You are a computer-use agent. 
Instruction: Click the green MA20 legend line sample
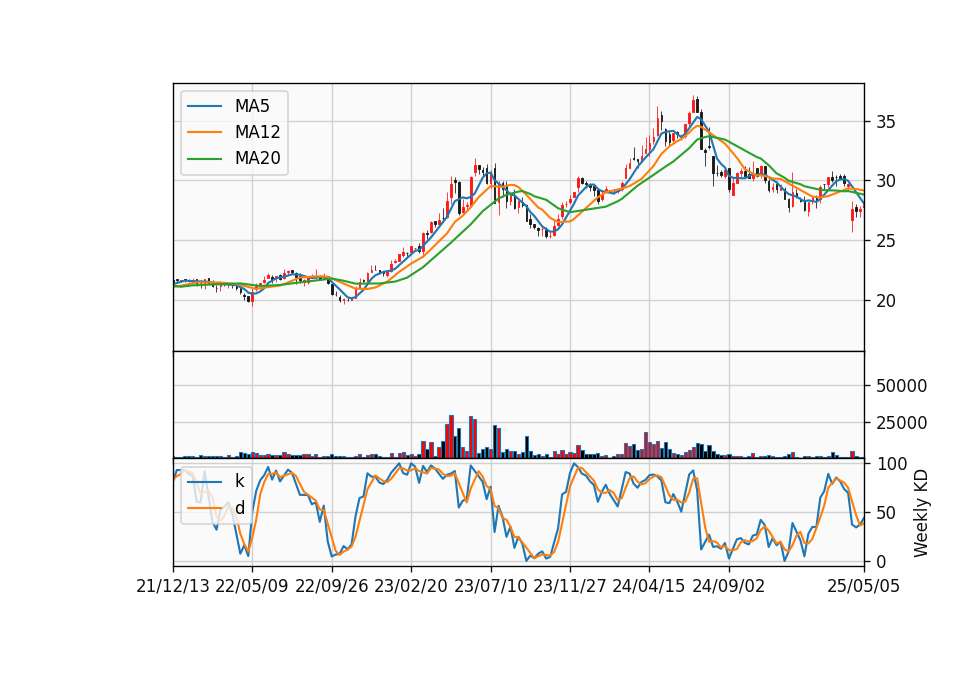pyautogui.click(x=204, y=158)
